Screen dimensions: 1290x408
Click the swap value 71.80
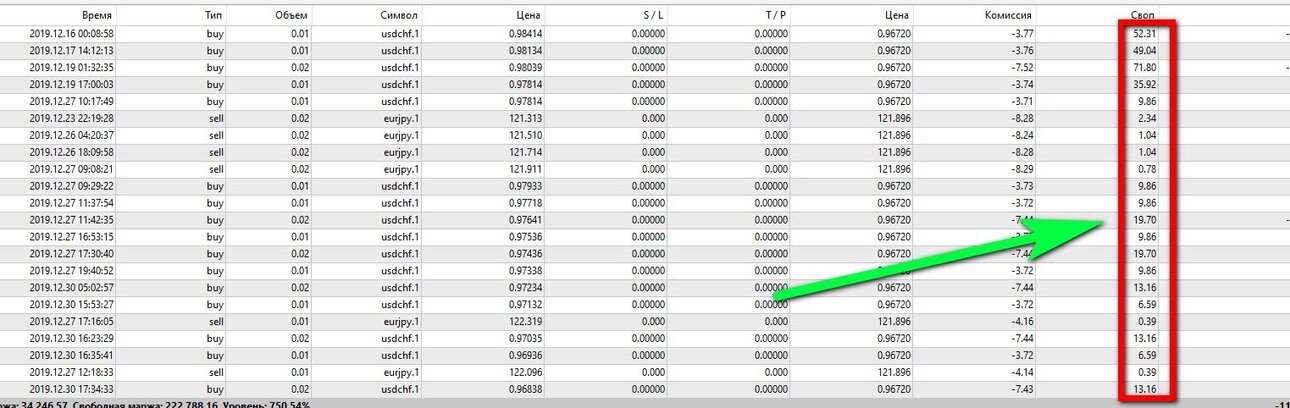(x=1143, y=68)
